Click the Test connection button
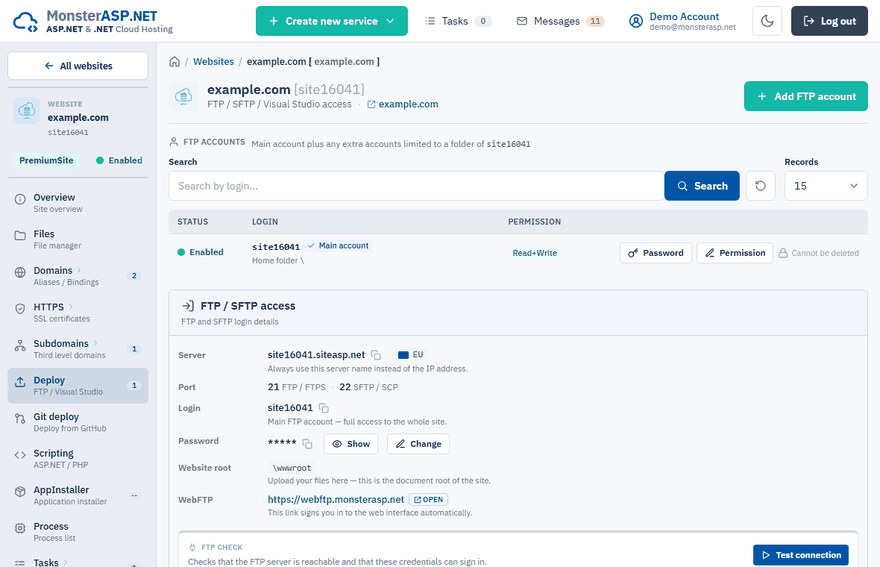 click(801, 555)
